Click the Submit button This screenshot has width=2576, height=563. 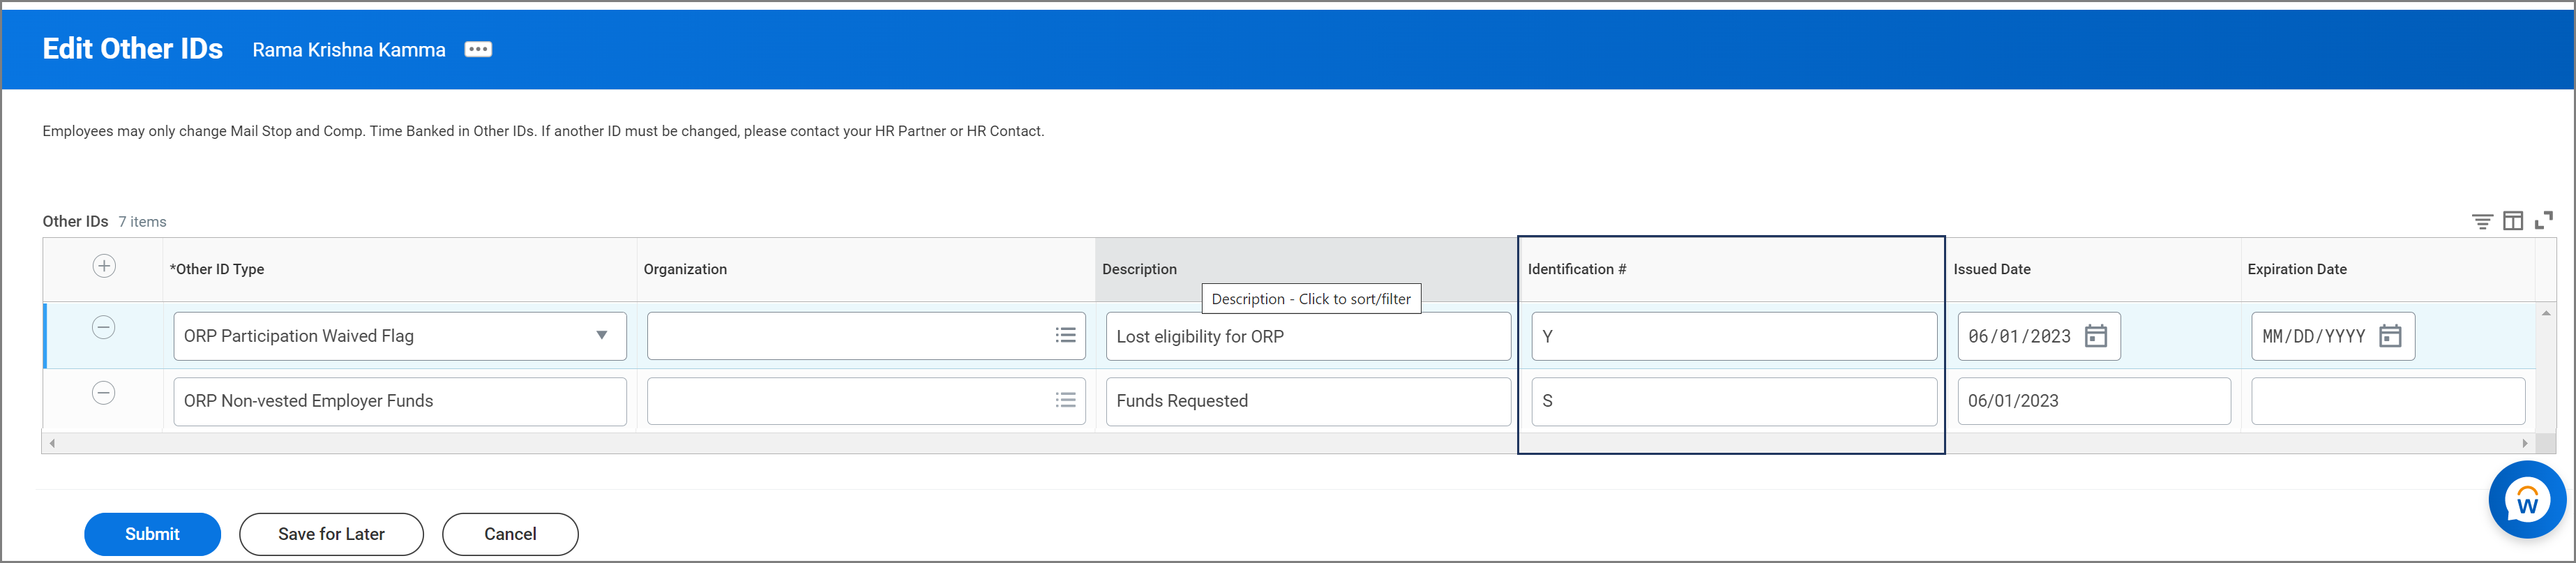pyautogui.click(x=152, y=534)
